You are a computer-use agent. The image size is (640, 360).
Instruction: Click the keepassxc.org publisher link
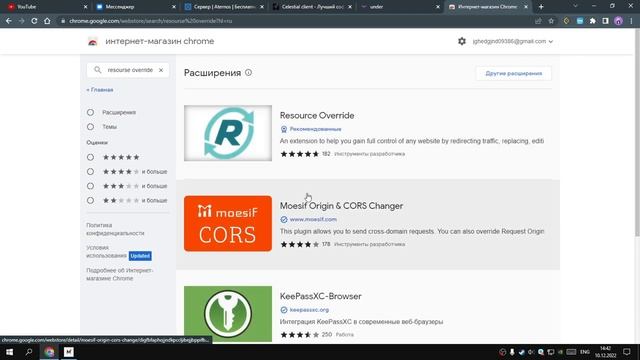tap(309, 310)
